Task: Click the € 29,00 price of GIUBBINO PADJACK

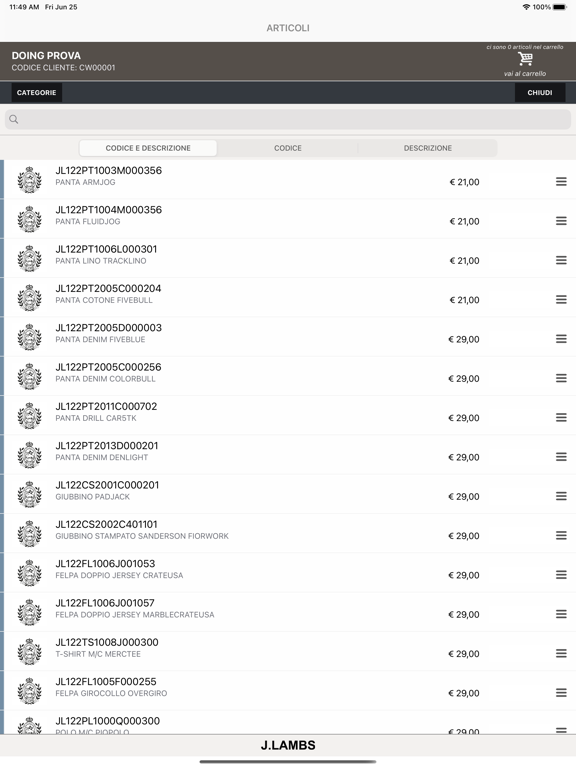Action: 464,497
